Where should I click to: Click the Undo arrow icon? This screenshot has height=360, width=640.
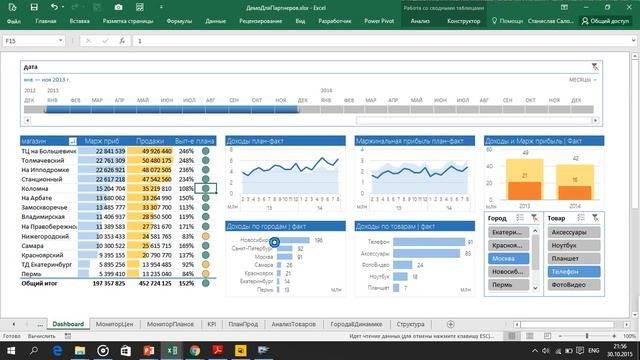pos(54,7)
